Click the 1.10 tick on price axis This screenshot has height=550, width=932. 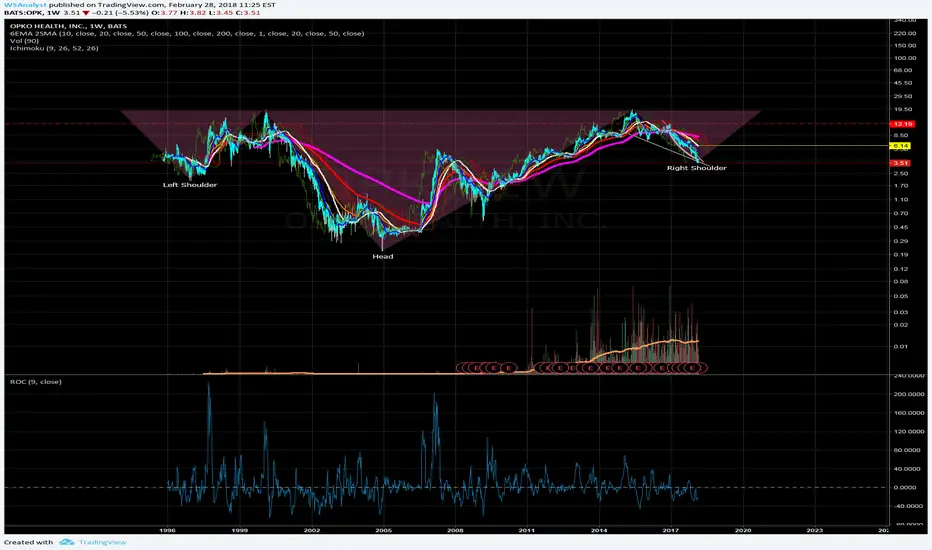pos(901,199)
